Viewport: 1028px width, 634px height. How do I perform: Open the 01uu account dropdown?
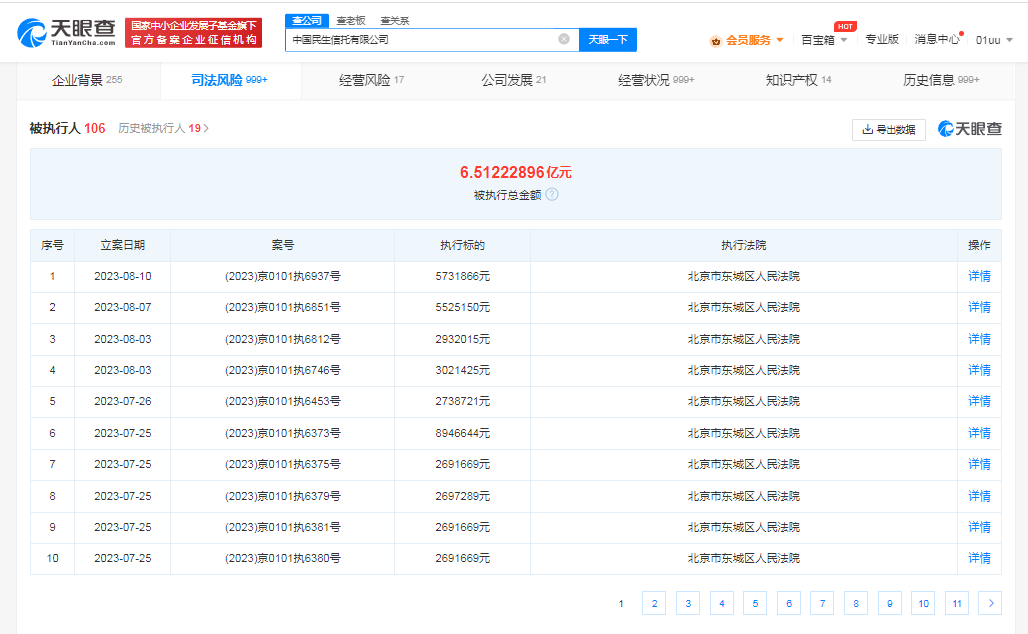coord(994,40)
